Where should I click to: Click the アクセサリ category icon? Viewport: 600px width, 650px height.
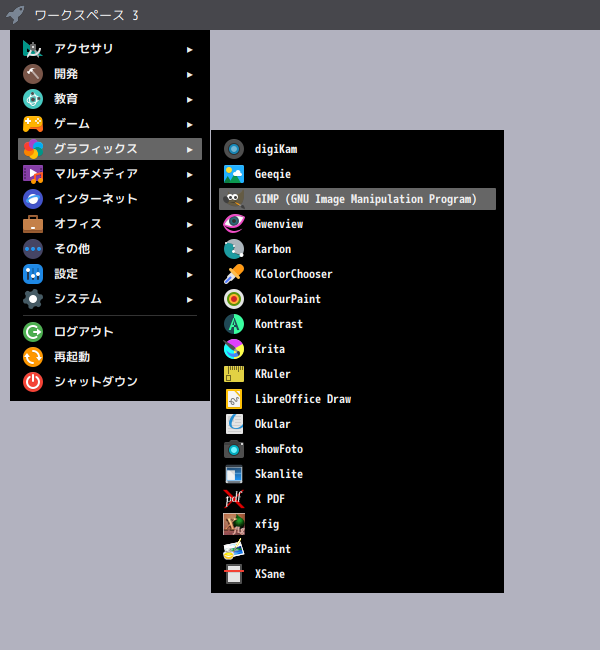tap(33, 49)
